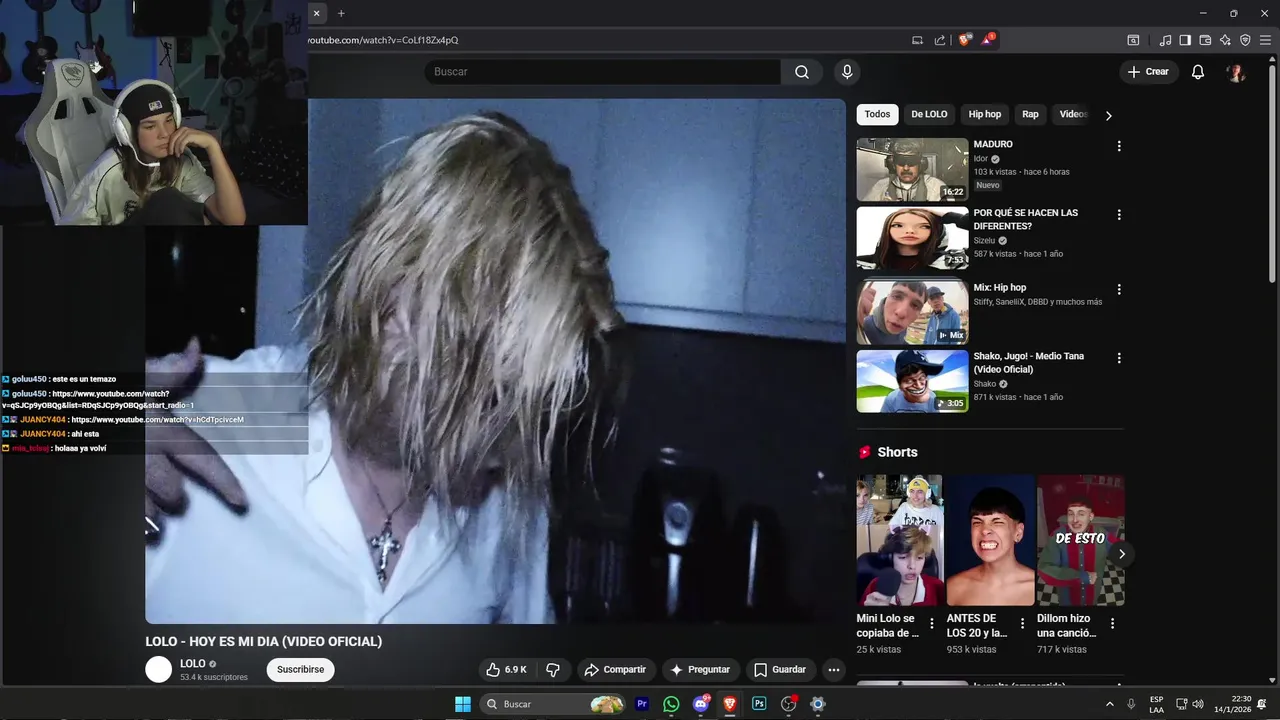This screenshot has height=720, width=1280.
Task: Open Brave Rewards triangle icon
Action: tap(988, 40)
